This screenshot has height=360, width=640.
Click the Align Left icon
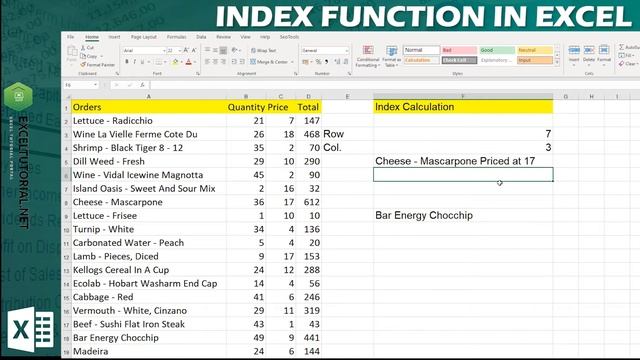pyautogui.click(x=207, y=62)
